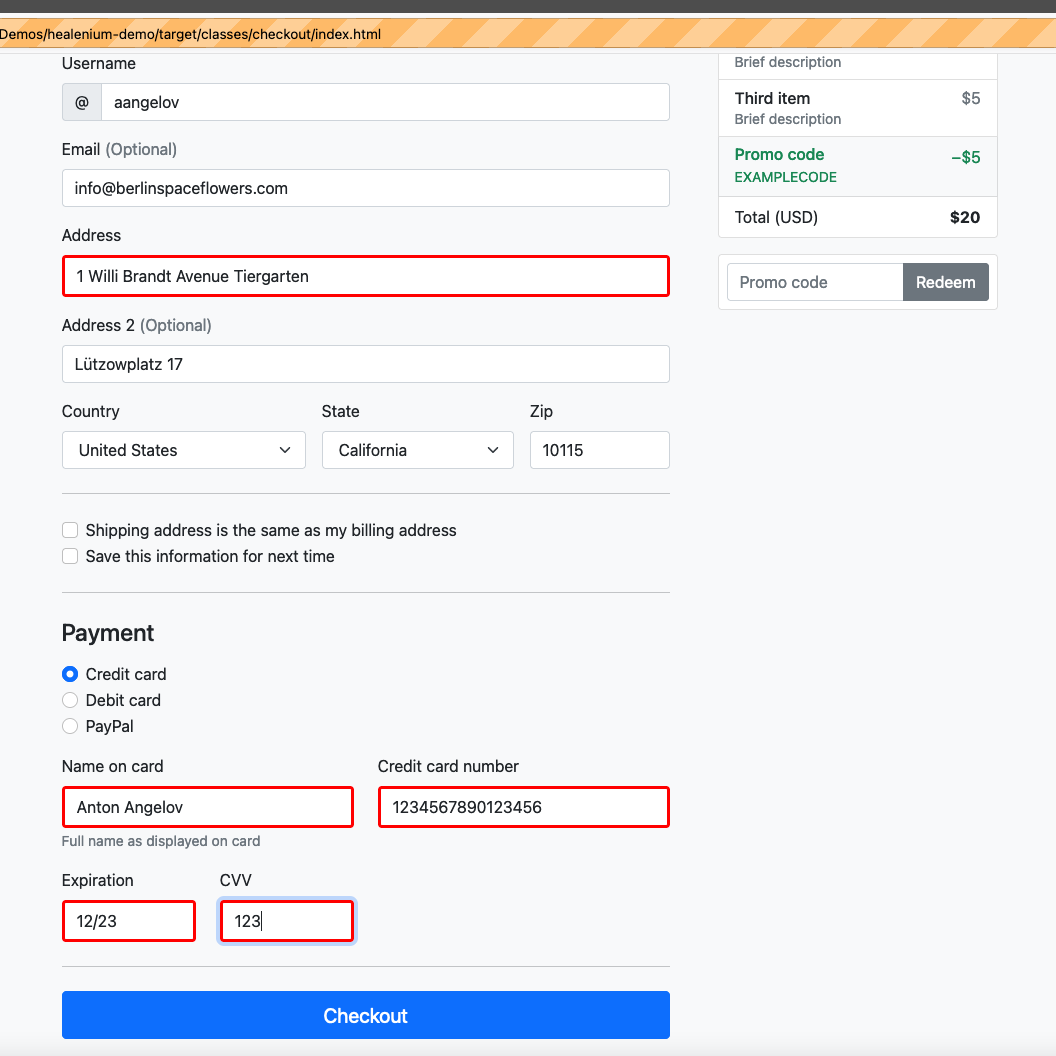Click the Zip code field

tap(599, 450)
